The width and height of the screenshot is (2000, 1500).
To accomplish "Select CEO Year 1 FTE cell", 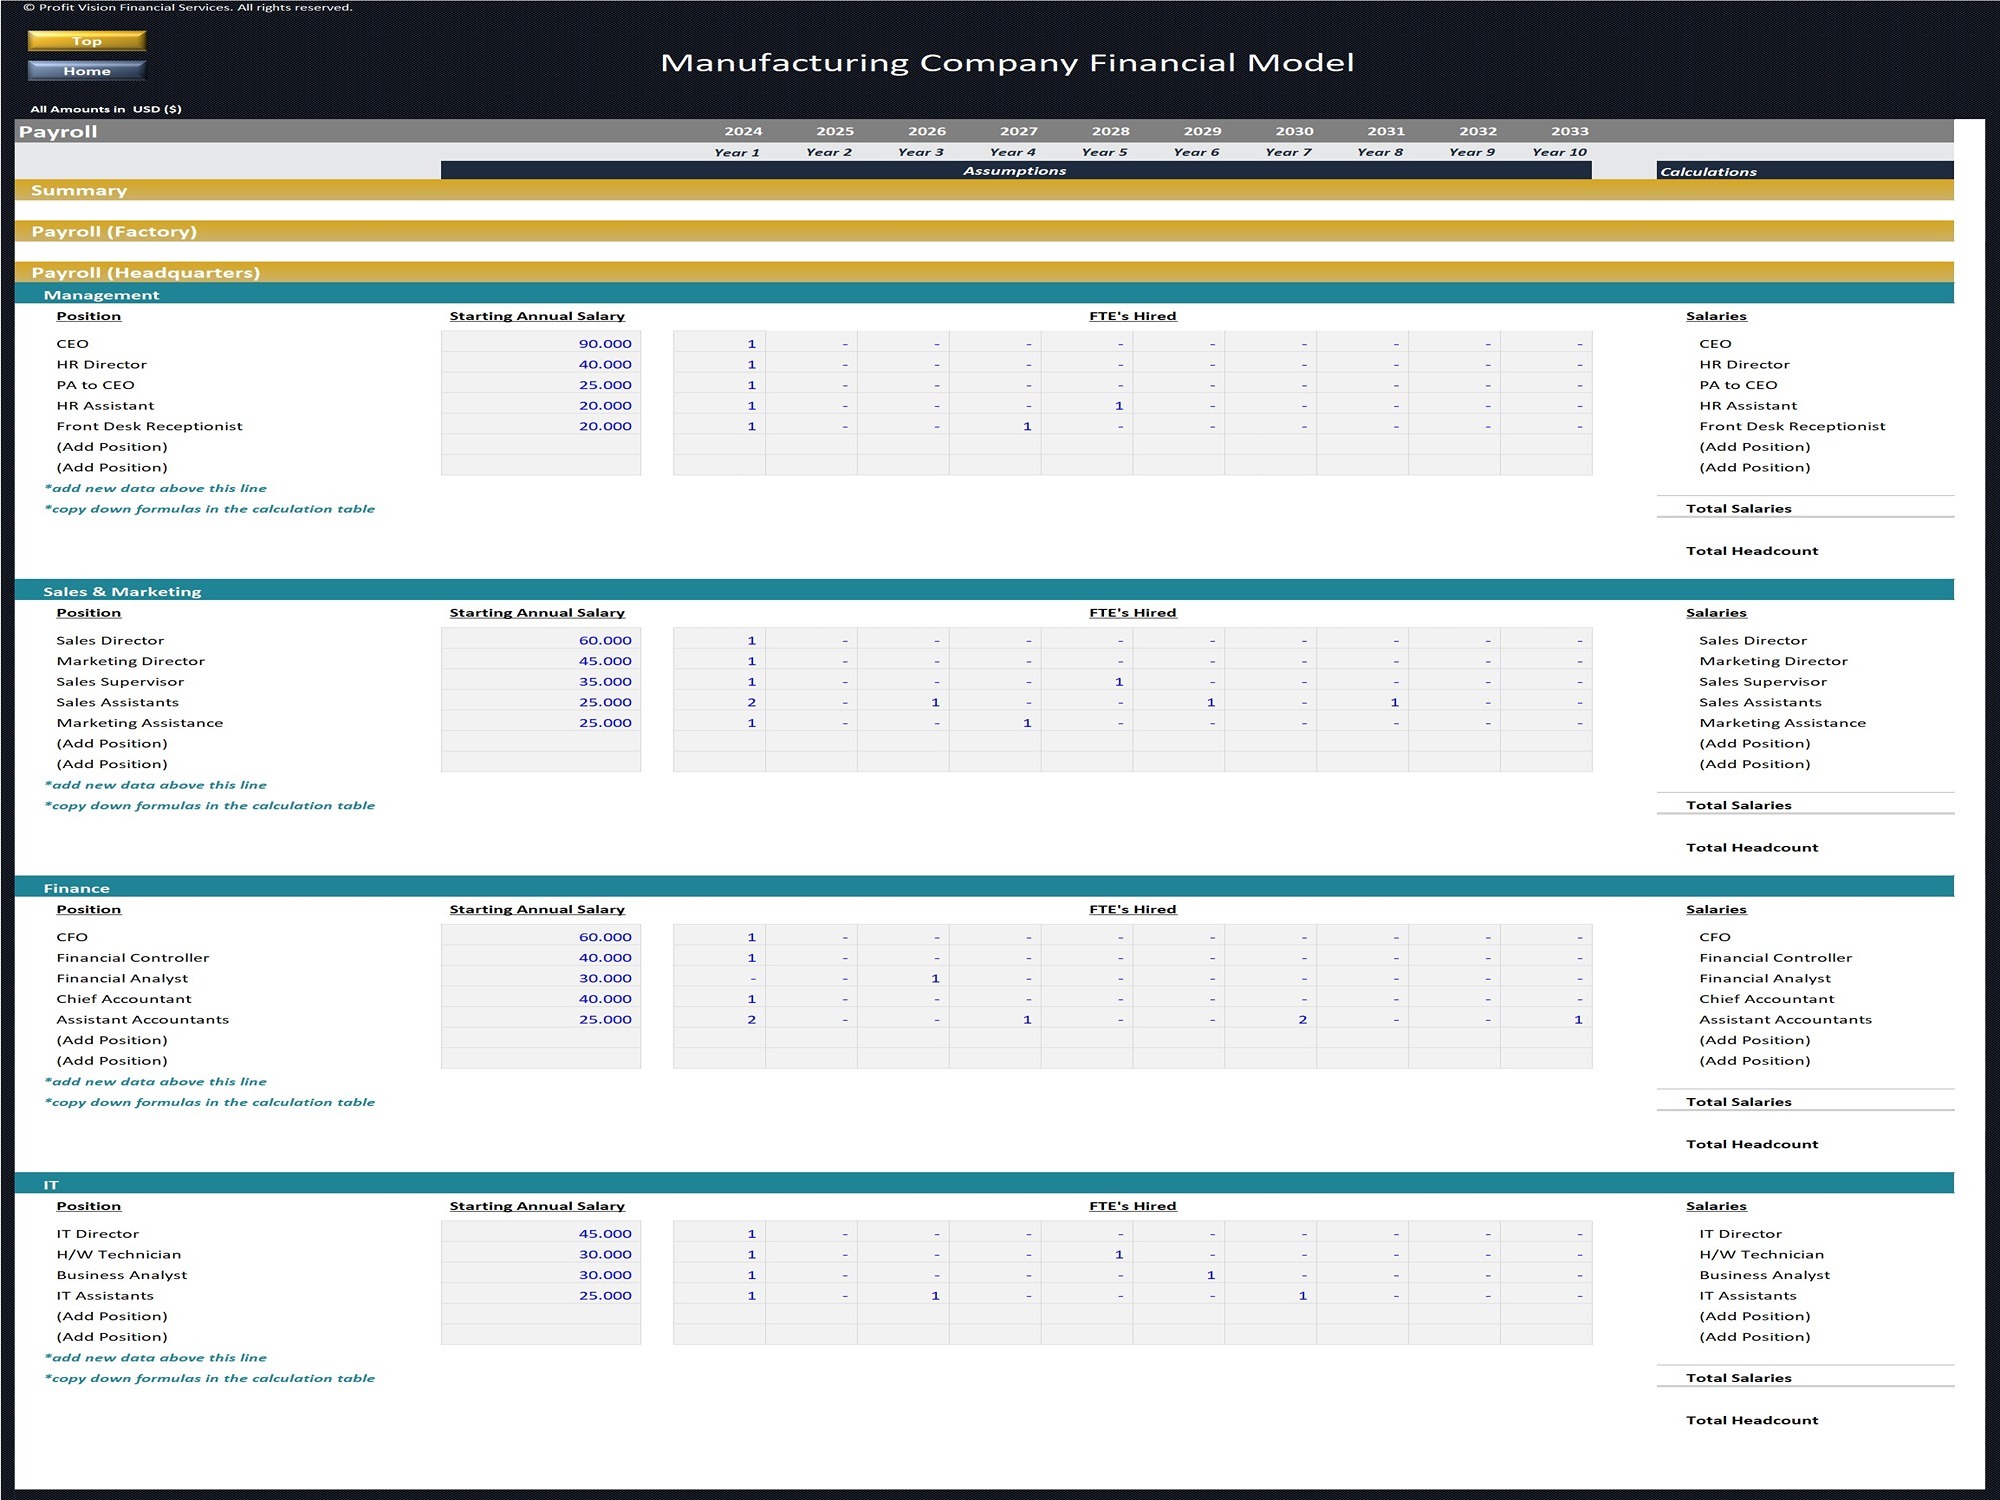I will [x=720, y=343].
